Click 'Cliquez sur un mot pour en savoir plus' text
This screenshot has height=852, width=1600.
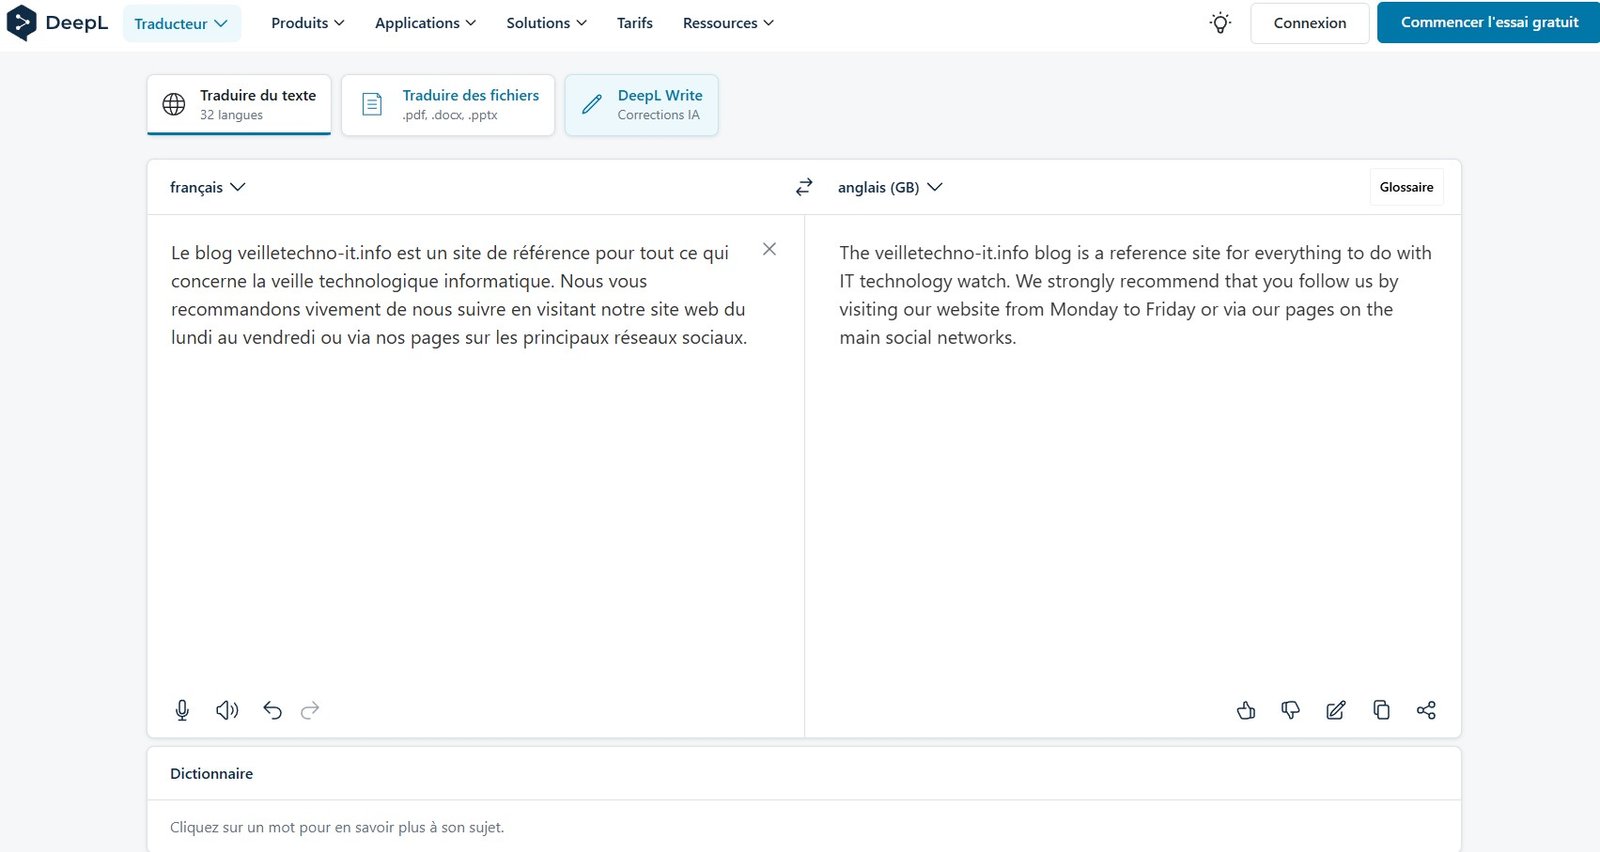[x=337, y=827]
